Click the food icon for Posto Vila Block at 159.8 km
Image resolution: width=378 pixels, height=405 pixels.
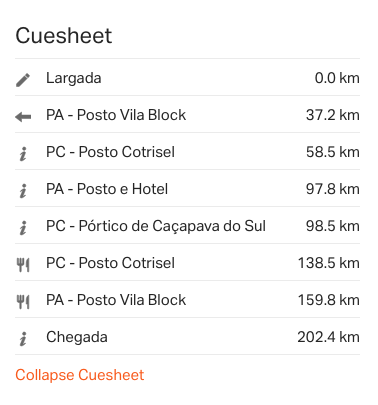coord(23,302)
